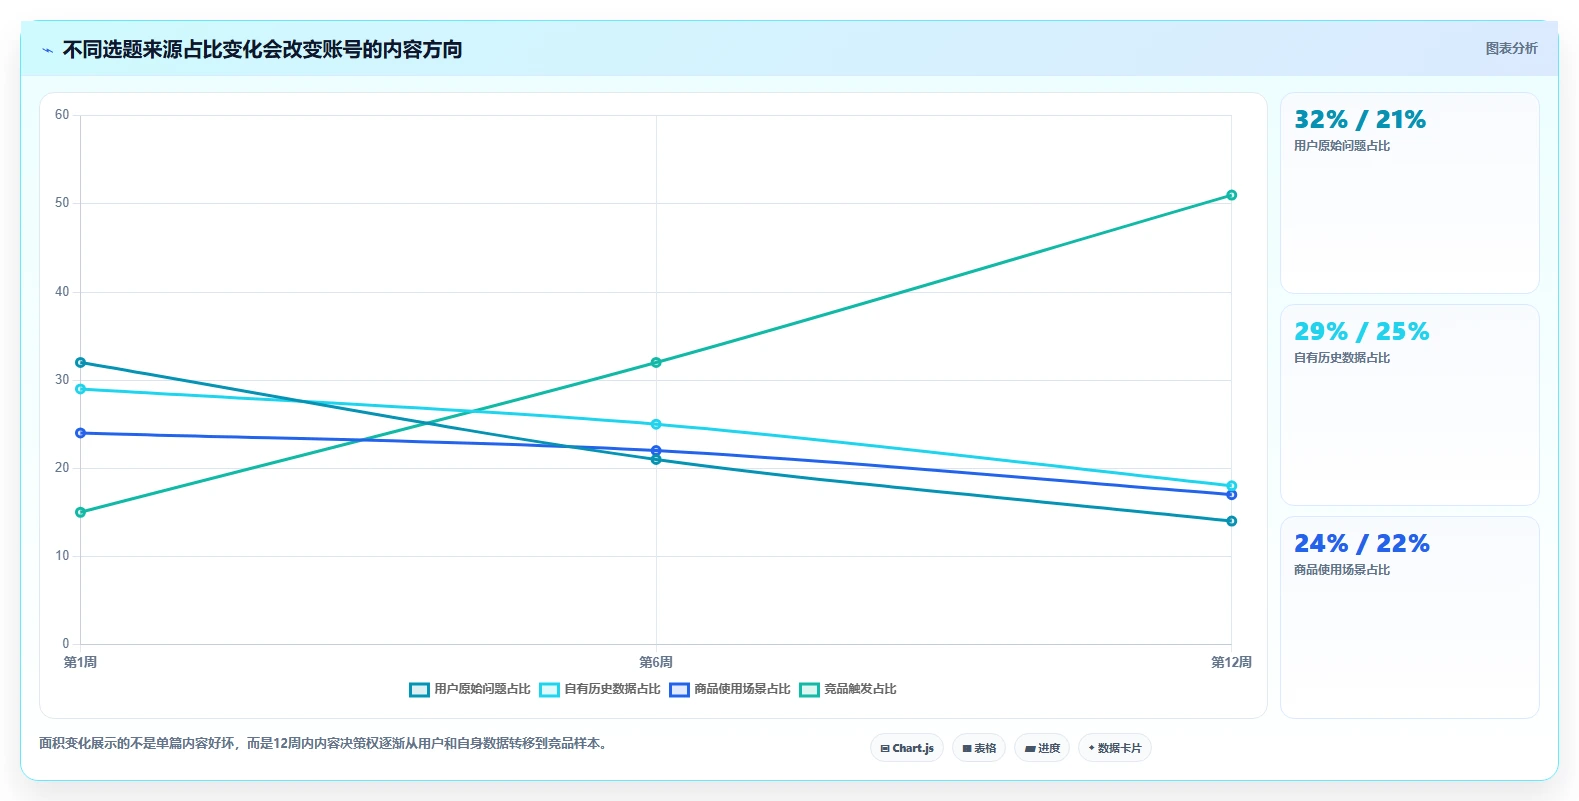Image resolution: width=1579 pixels, height=801 pixels.
Task: Click 自有历史数据占比 caption in second card
Action: pos(1342,358)
